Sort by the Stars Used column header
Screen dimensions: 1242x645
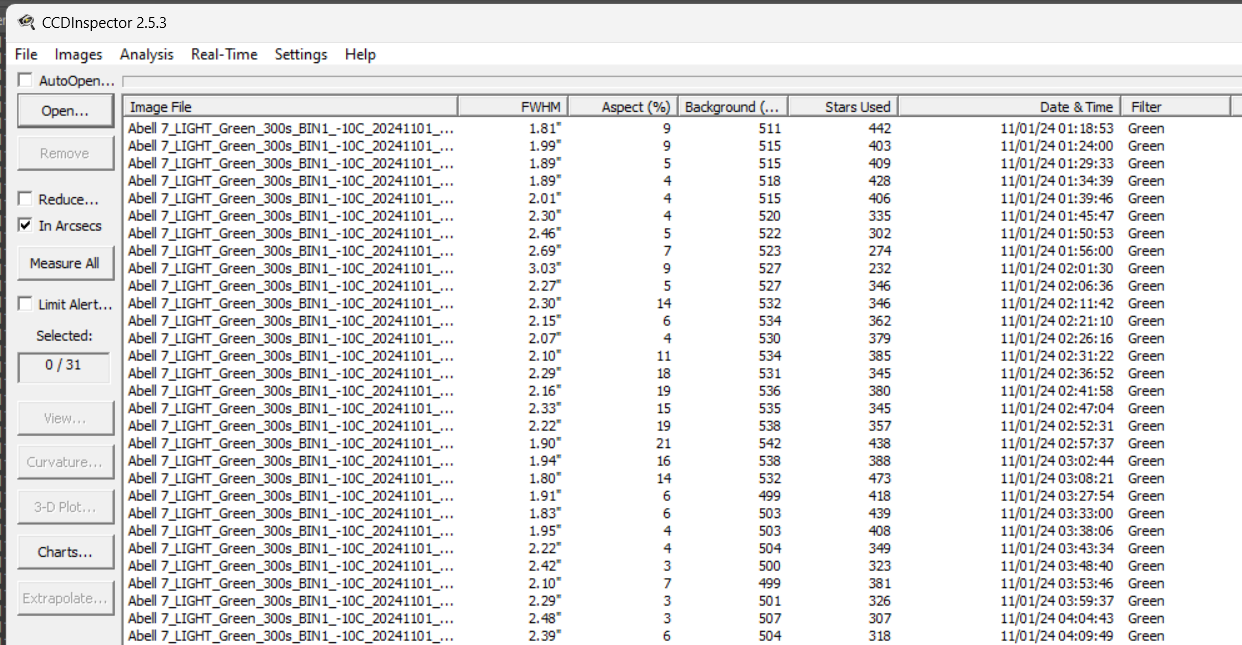pos(843,106)
